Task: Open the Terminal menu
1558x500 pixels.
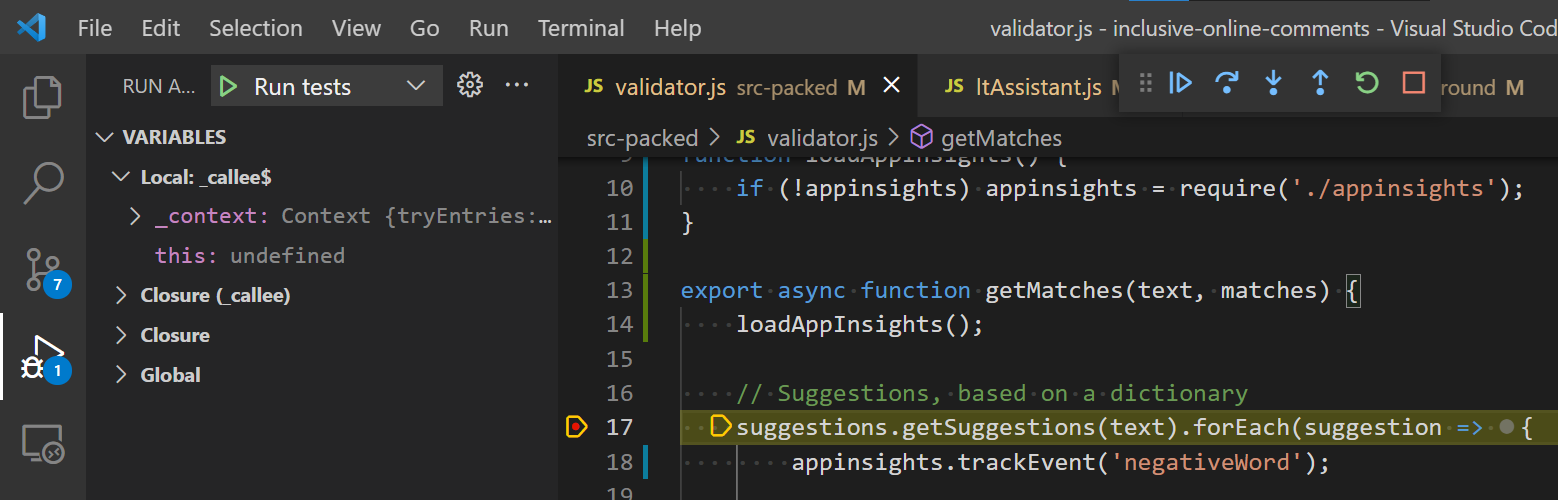Action: click(581, 28)
